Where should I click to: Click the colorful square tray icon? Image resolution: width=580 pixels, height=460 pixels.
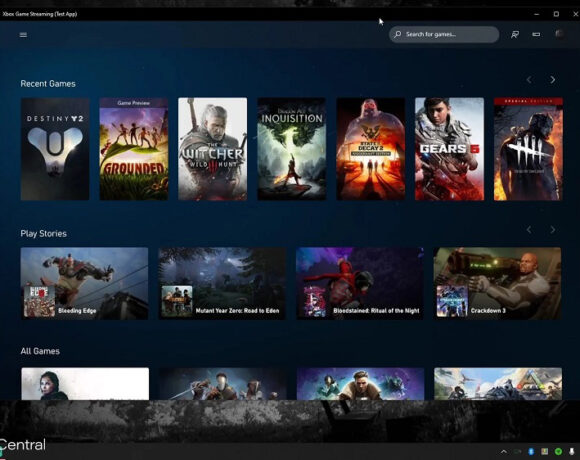coord(544,451)
